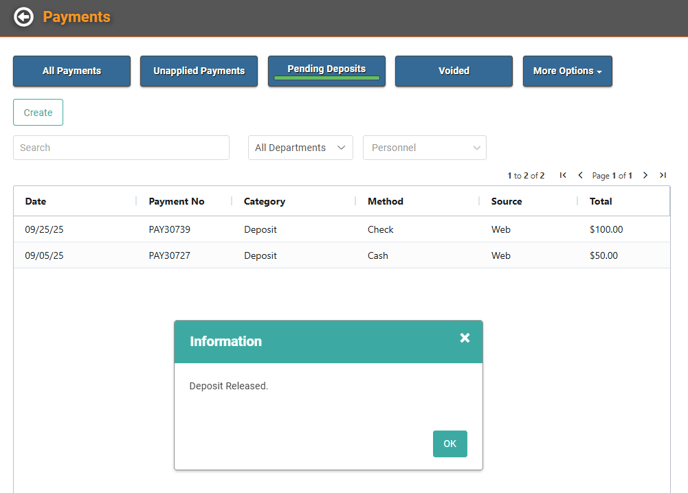Viewport: 688px width, 493px height.
Task: Sort by the Date column header
Action: 36,201
